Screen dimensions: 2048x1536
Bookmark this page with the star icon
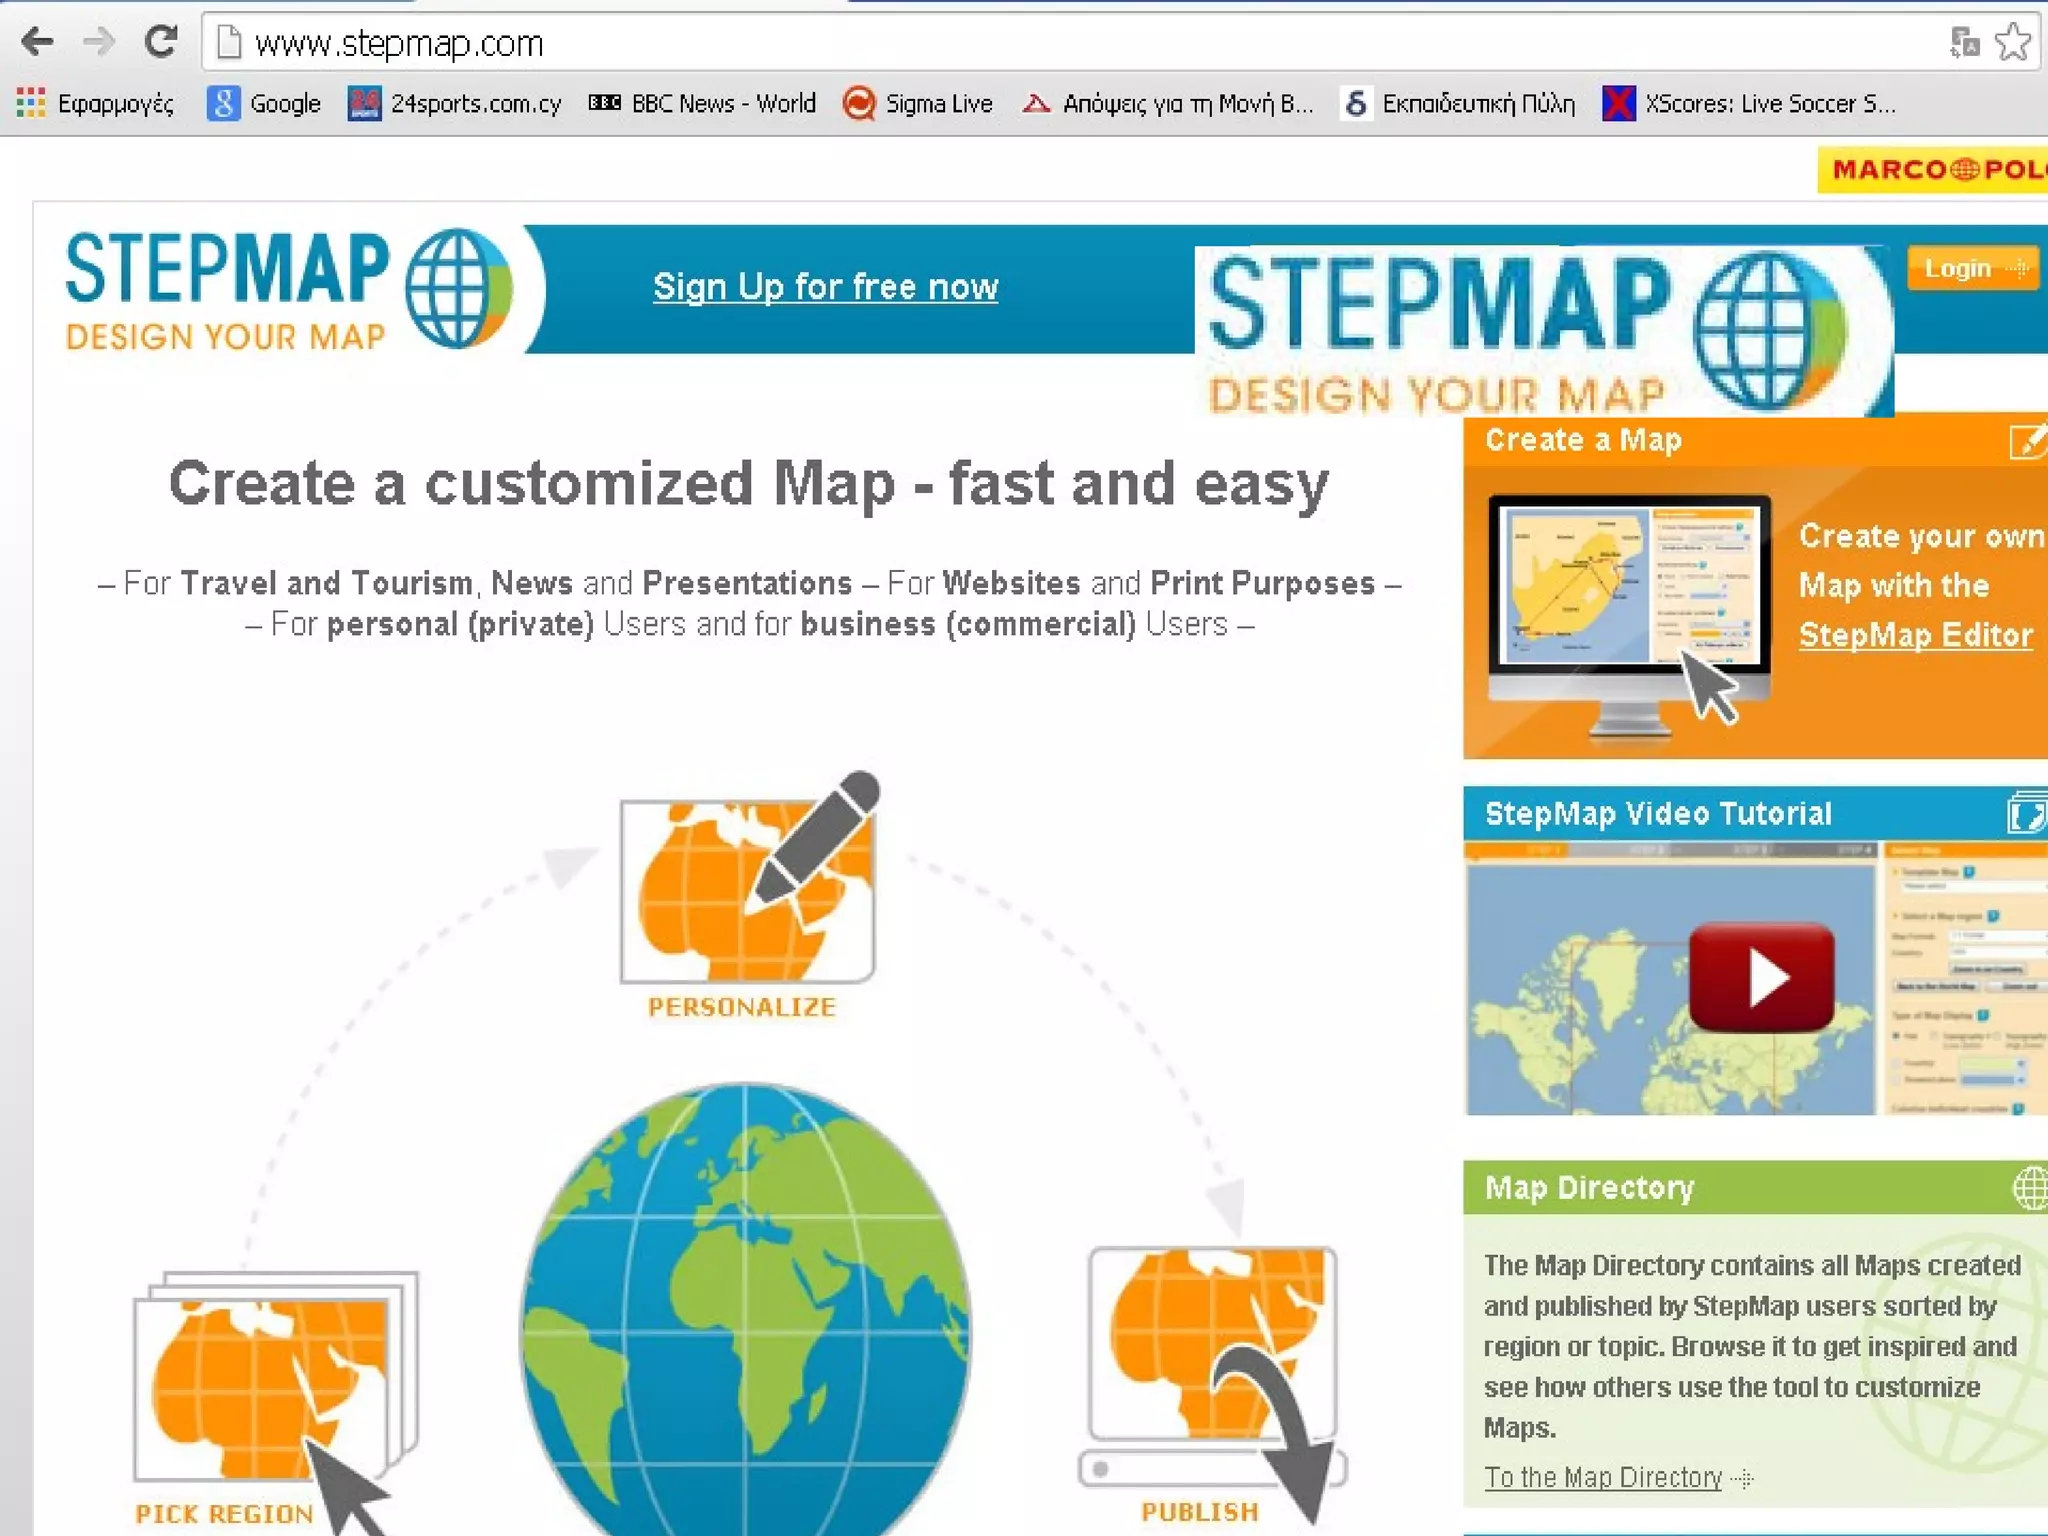[2012, 42]
